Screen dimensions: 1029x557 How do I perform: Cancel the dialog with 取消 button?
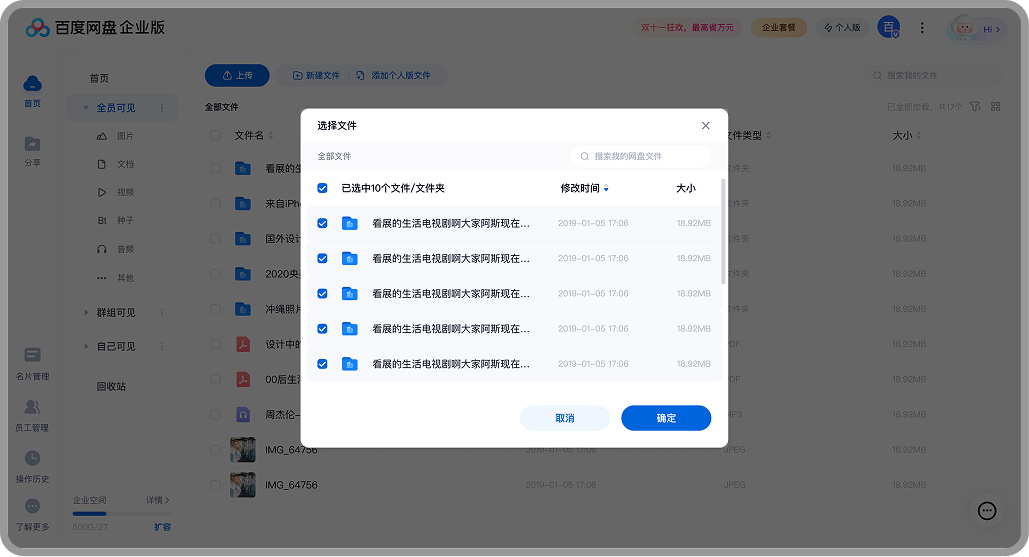coord(564,418)
